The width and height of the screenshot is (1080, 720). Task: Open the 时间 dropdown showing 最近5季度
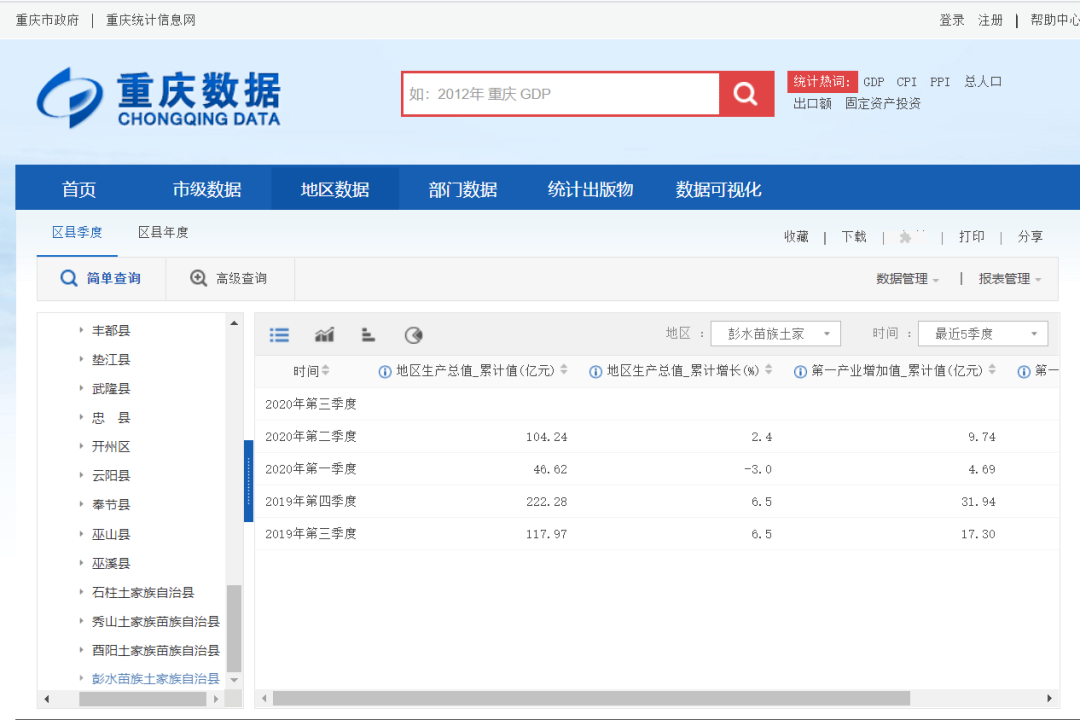tap(982, 333)
